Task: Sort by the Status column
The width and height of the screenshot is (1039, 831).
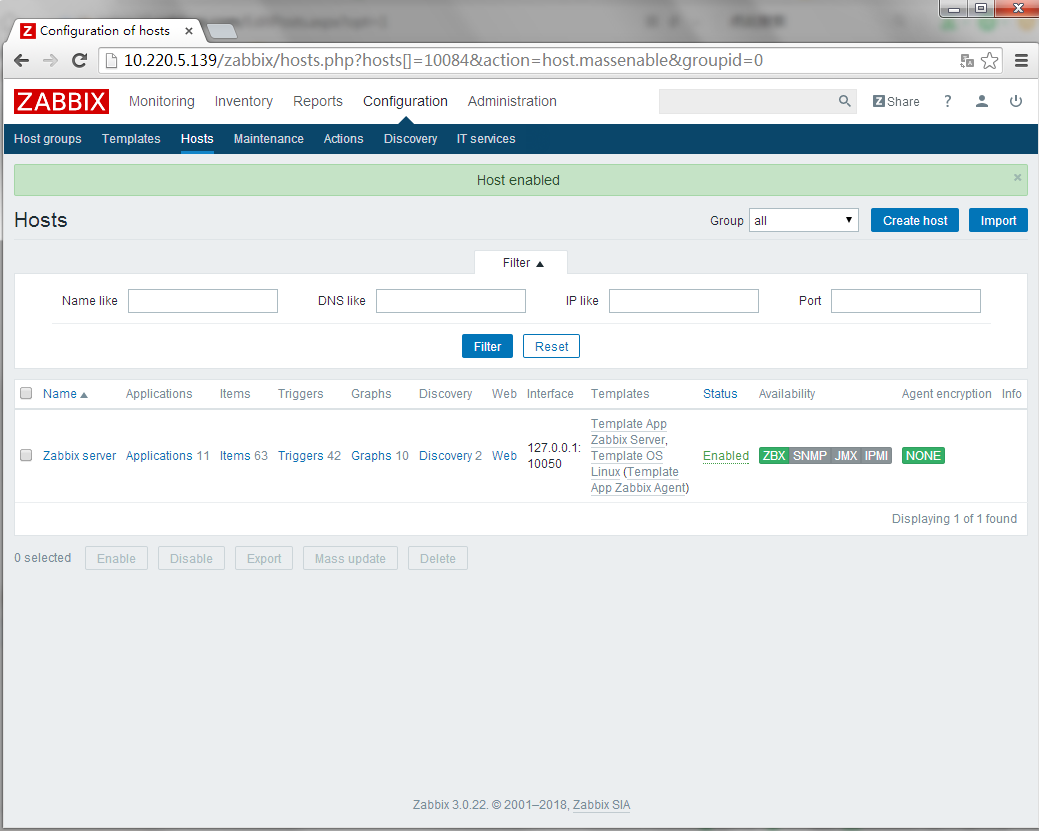Action: 720,394
